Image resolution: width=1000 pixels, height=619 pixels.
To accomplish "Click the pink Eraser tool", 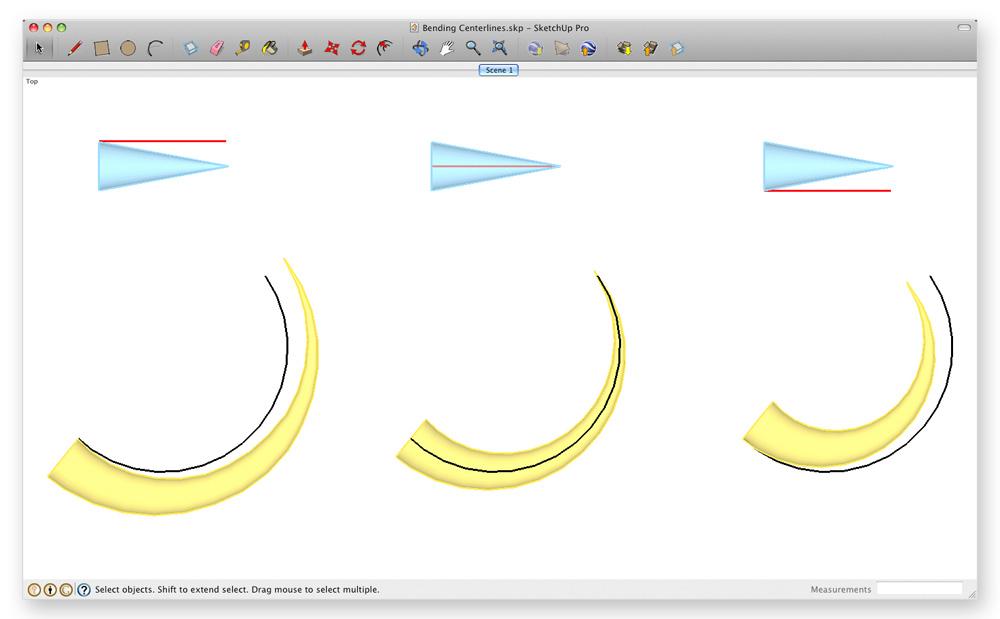I will (217, 48).
